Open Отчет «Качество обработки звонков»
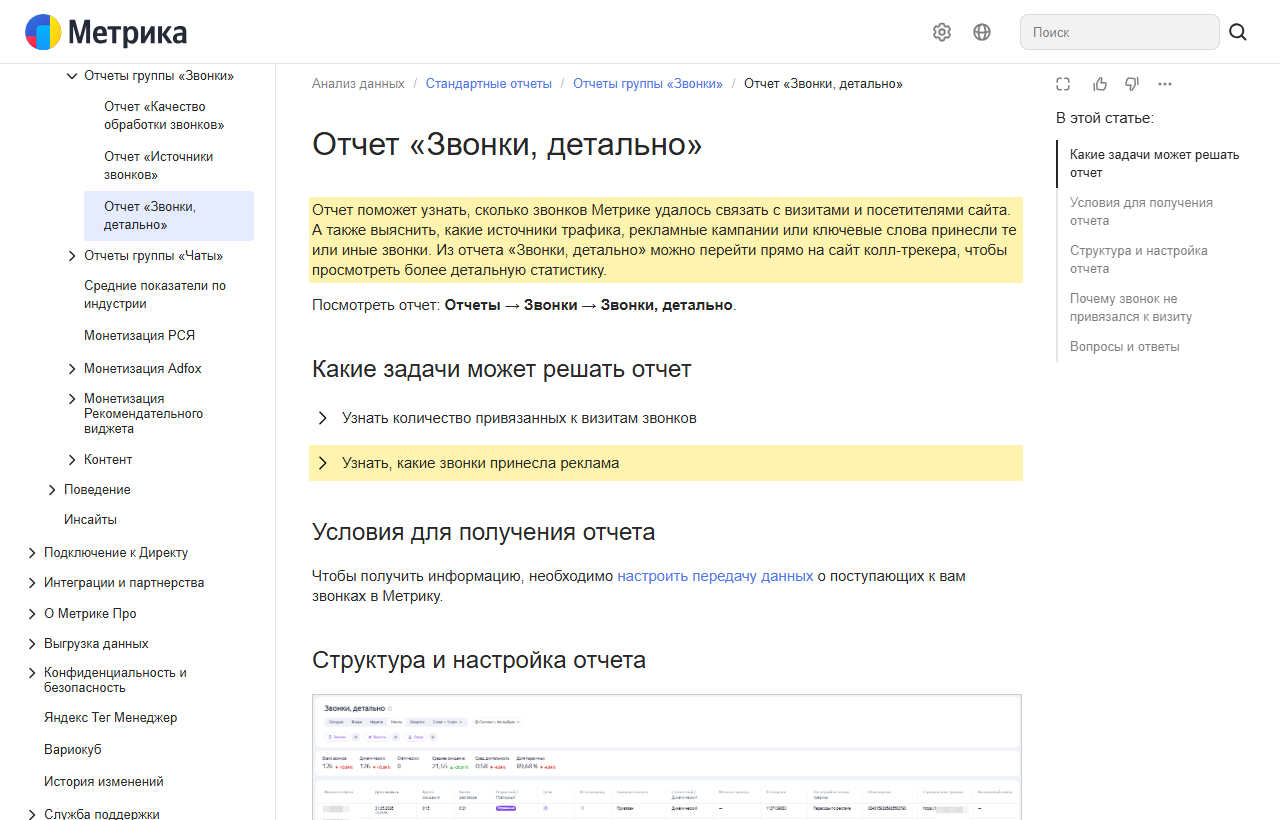Screen dimensions: 1280x820 [x=164, y=116]
